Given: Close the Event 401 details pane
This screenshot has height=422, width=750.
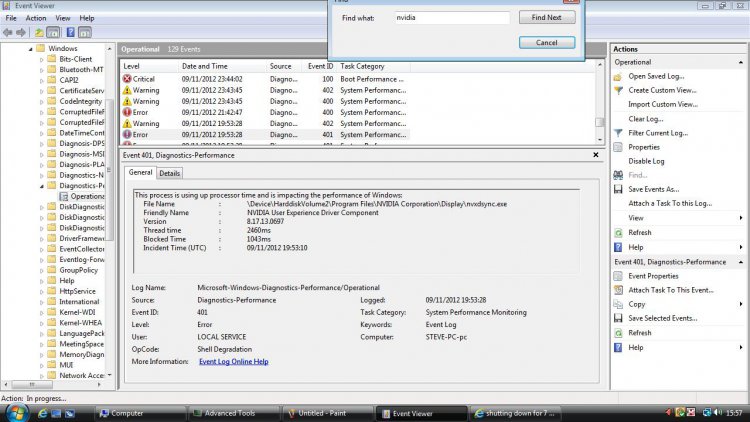Looking at the screenshot, I should click(596, 155).
